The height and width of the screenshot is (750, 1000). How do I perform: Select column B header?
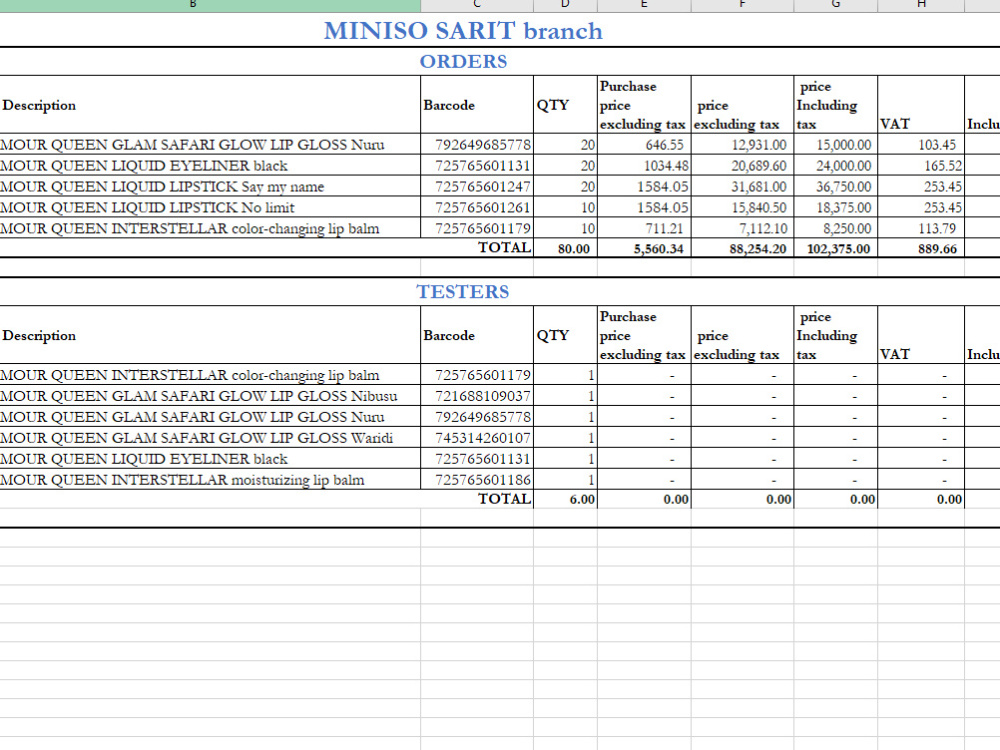click(193, 5)
